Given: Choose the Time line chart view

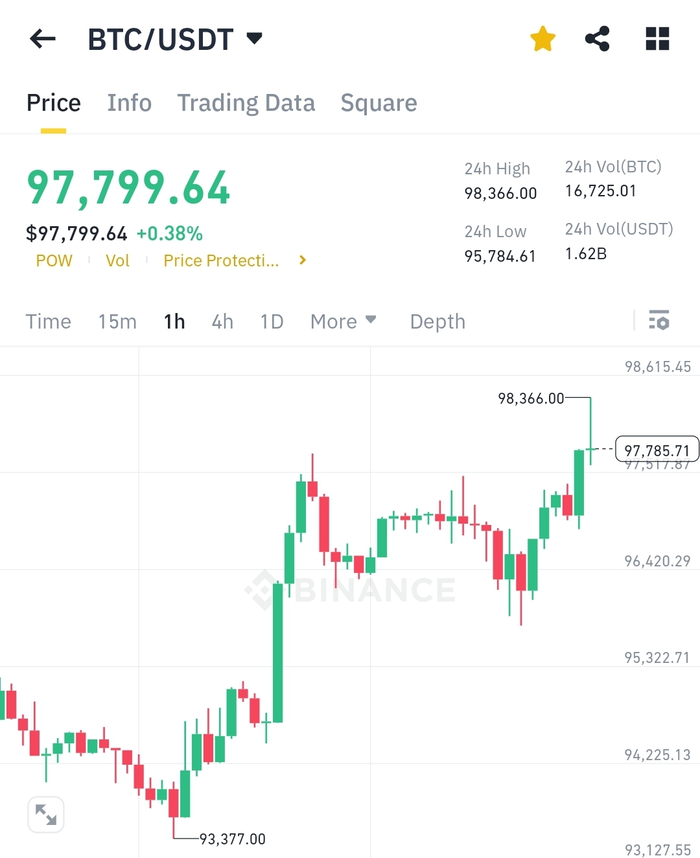Looking at the screenshot, I should click(48, 321).
